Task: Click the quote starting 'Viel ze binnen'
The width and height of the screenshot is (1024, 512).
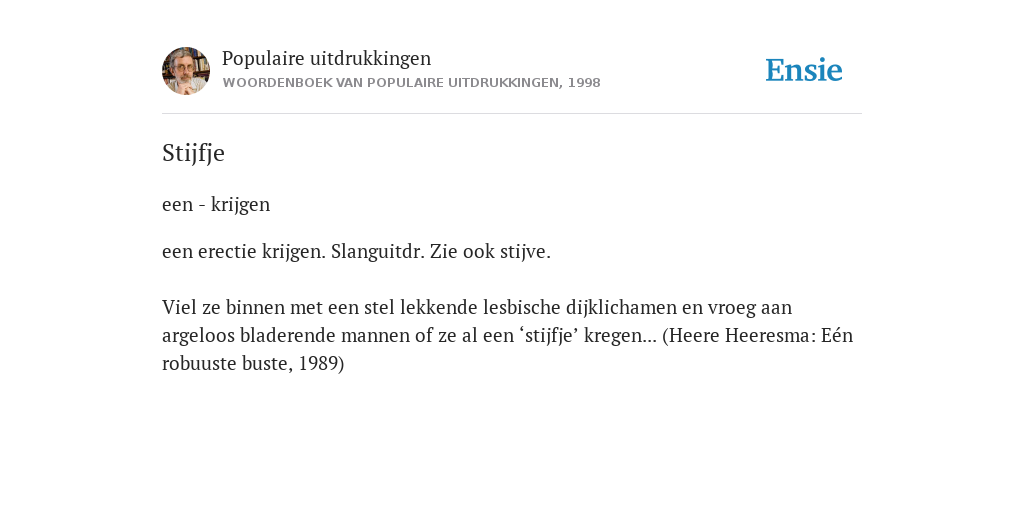Action: click(507, 335)
